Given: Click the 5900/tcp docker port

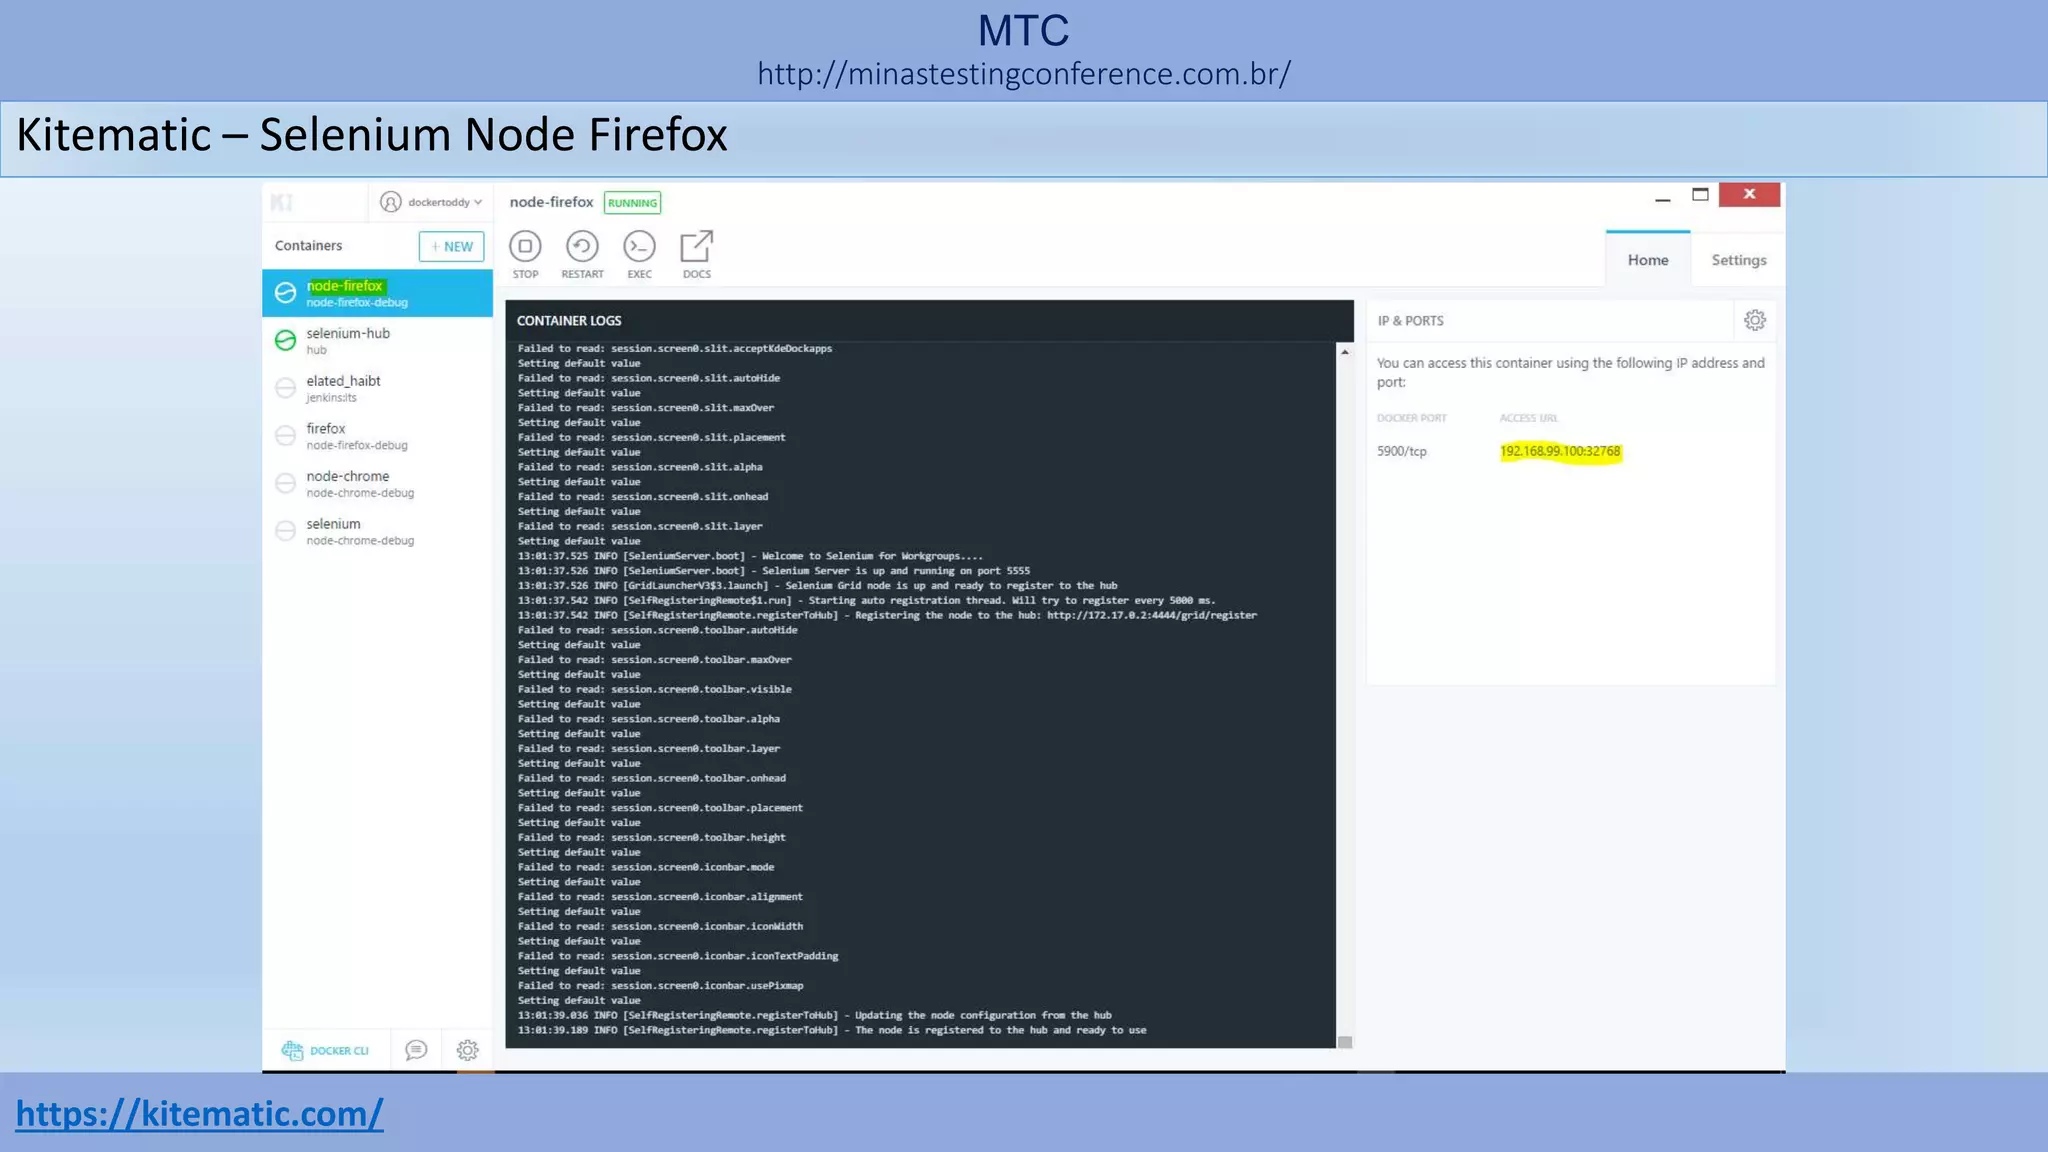Looking at the screenshot, I should (x=1401, y=451).
